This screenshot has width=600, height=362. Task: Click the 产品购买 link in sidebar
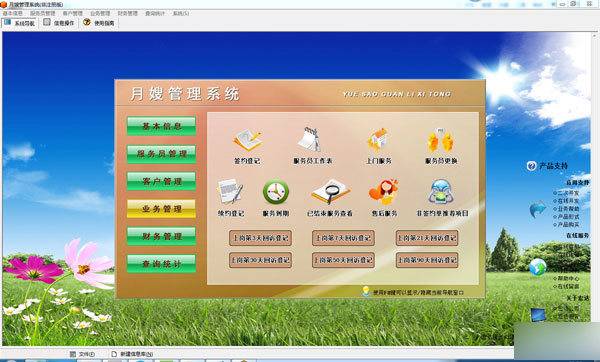click(x=568, y=225)
